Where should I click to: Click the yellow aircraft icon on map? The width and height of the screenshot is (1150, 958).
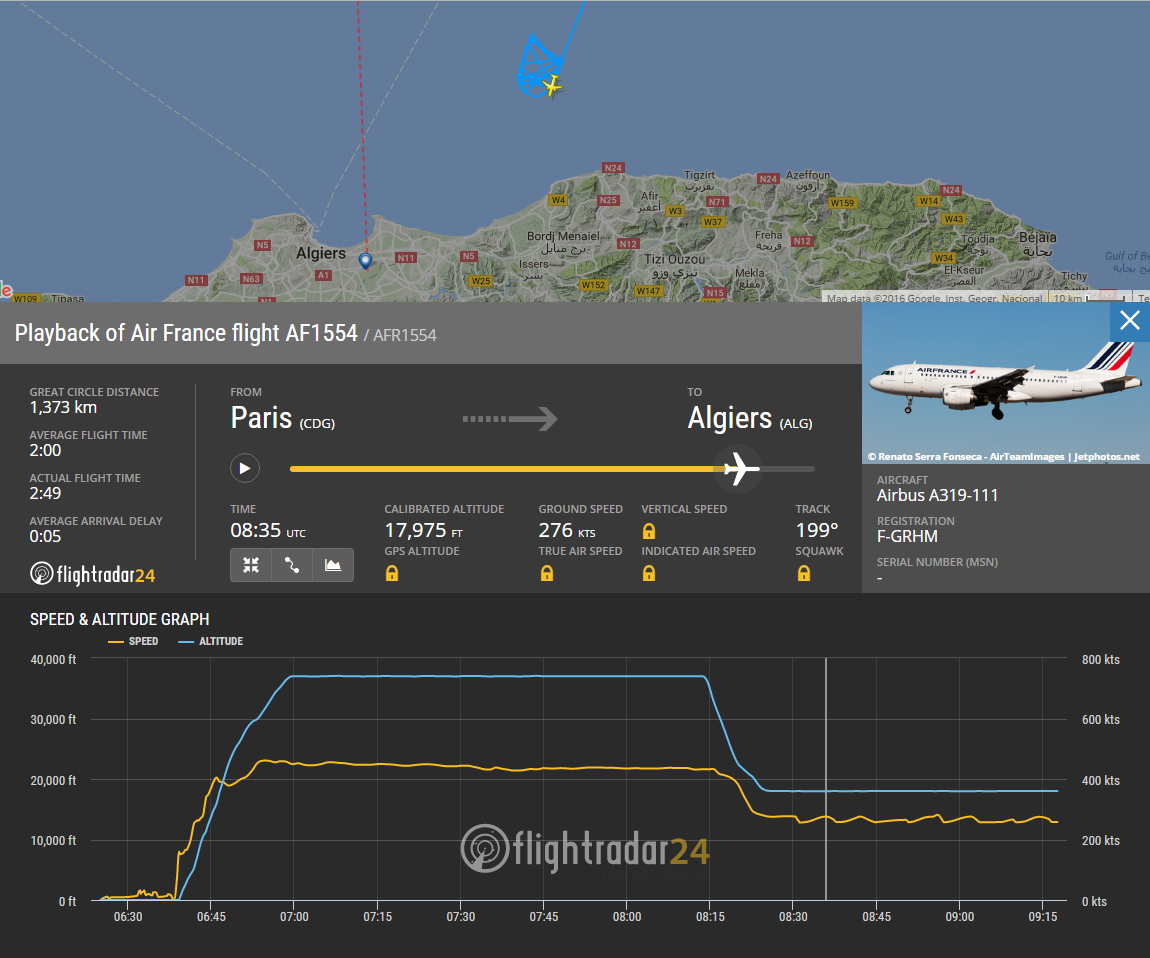pos(550,87)
